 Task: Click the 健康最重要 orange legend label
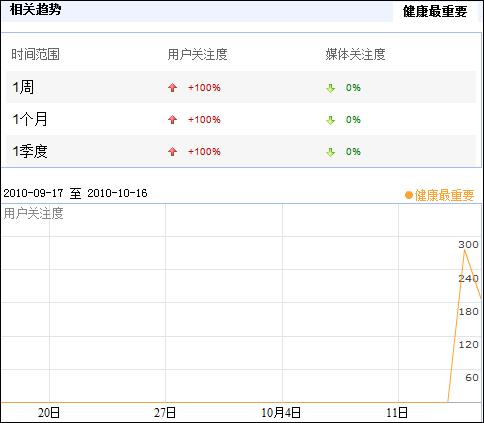[444, 195]
